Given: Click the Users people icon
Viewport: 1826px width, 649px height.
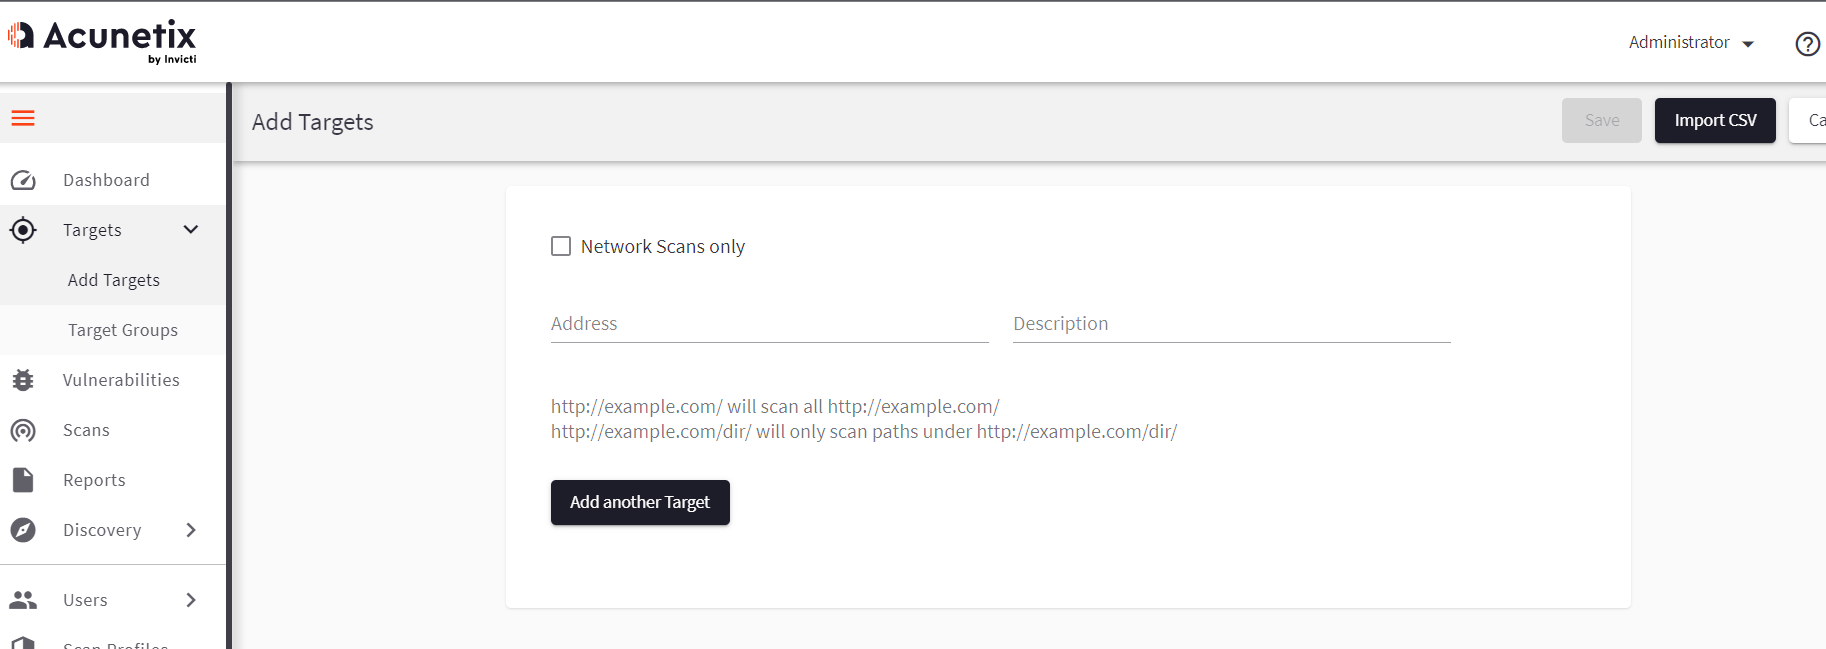Looking at the screenshot, I should pyautogui.click(x=23, y=600).
